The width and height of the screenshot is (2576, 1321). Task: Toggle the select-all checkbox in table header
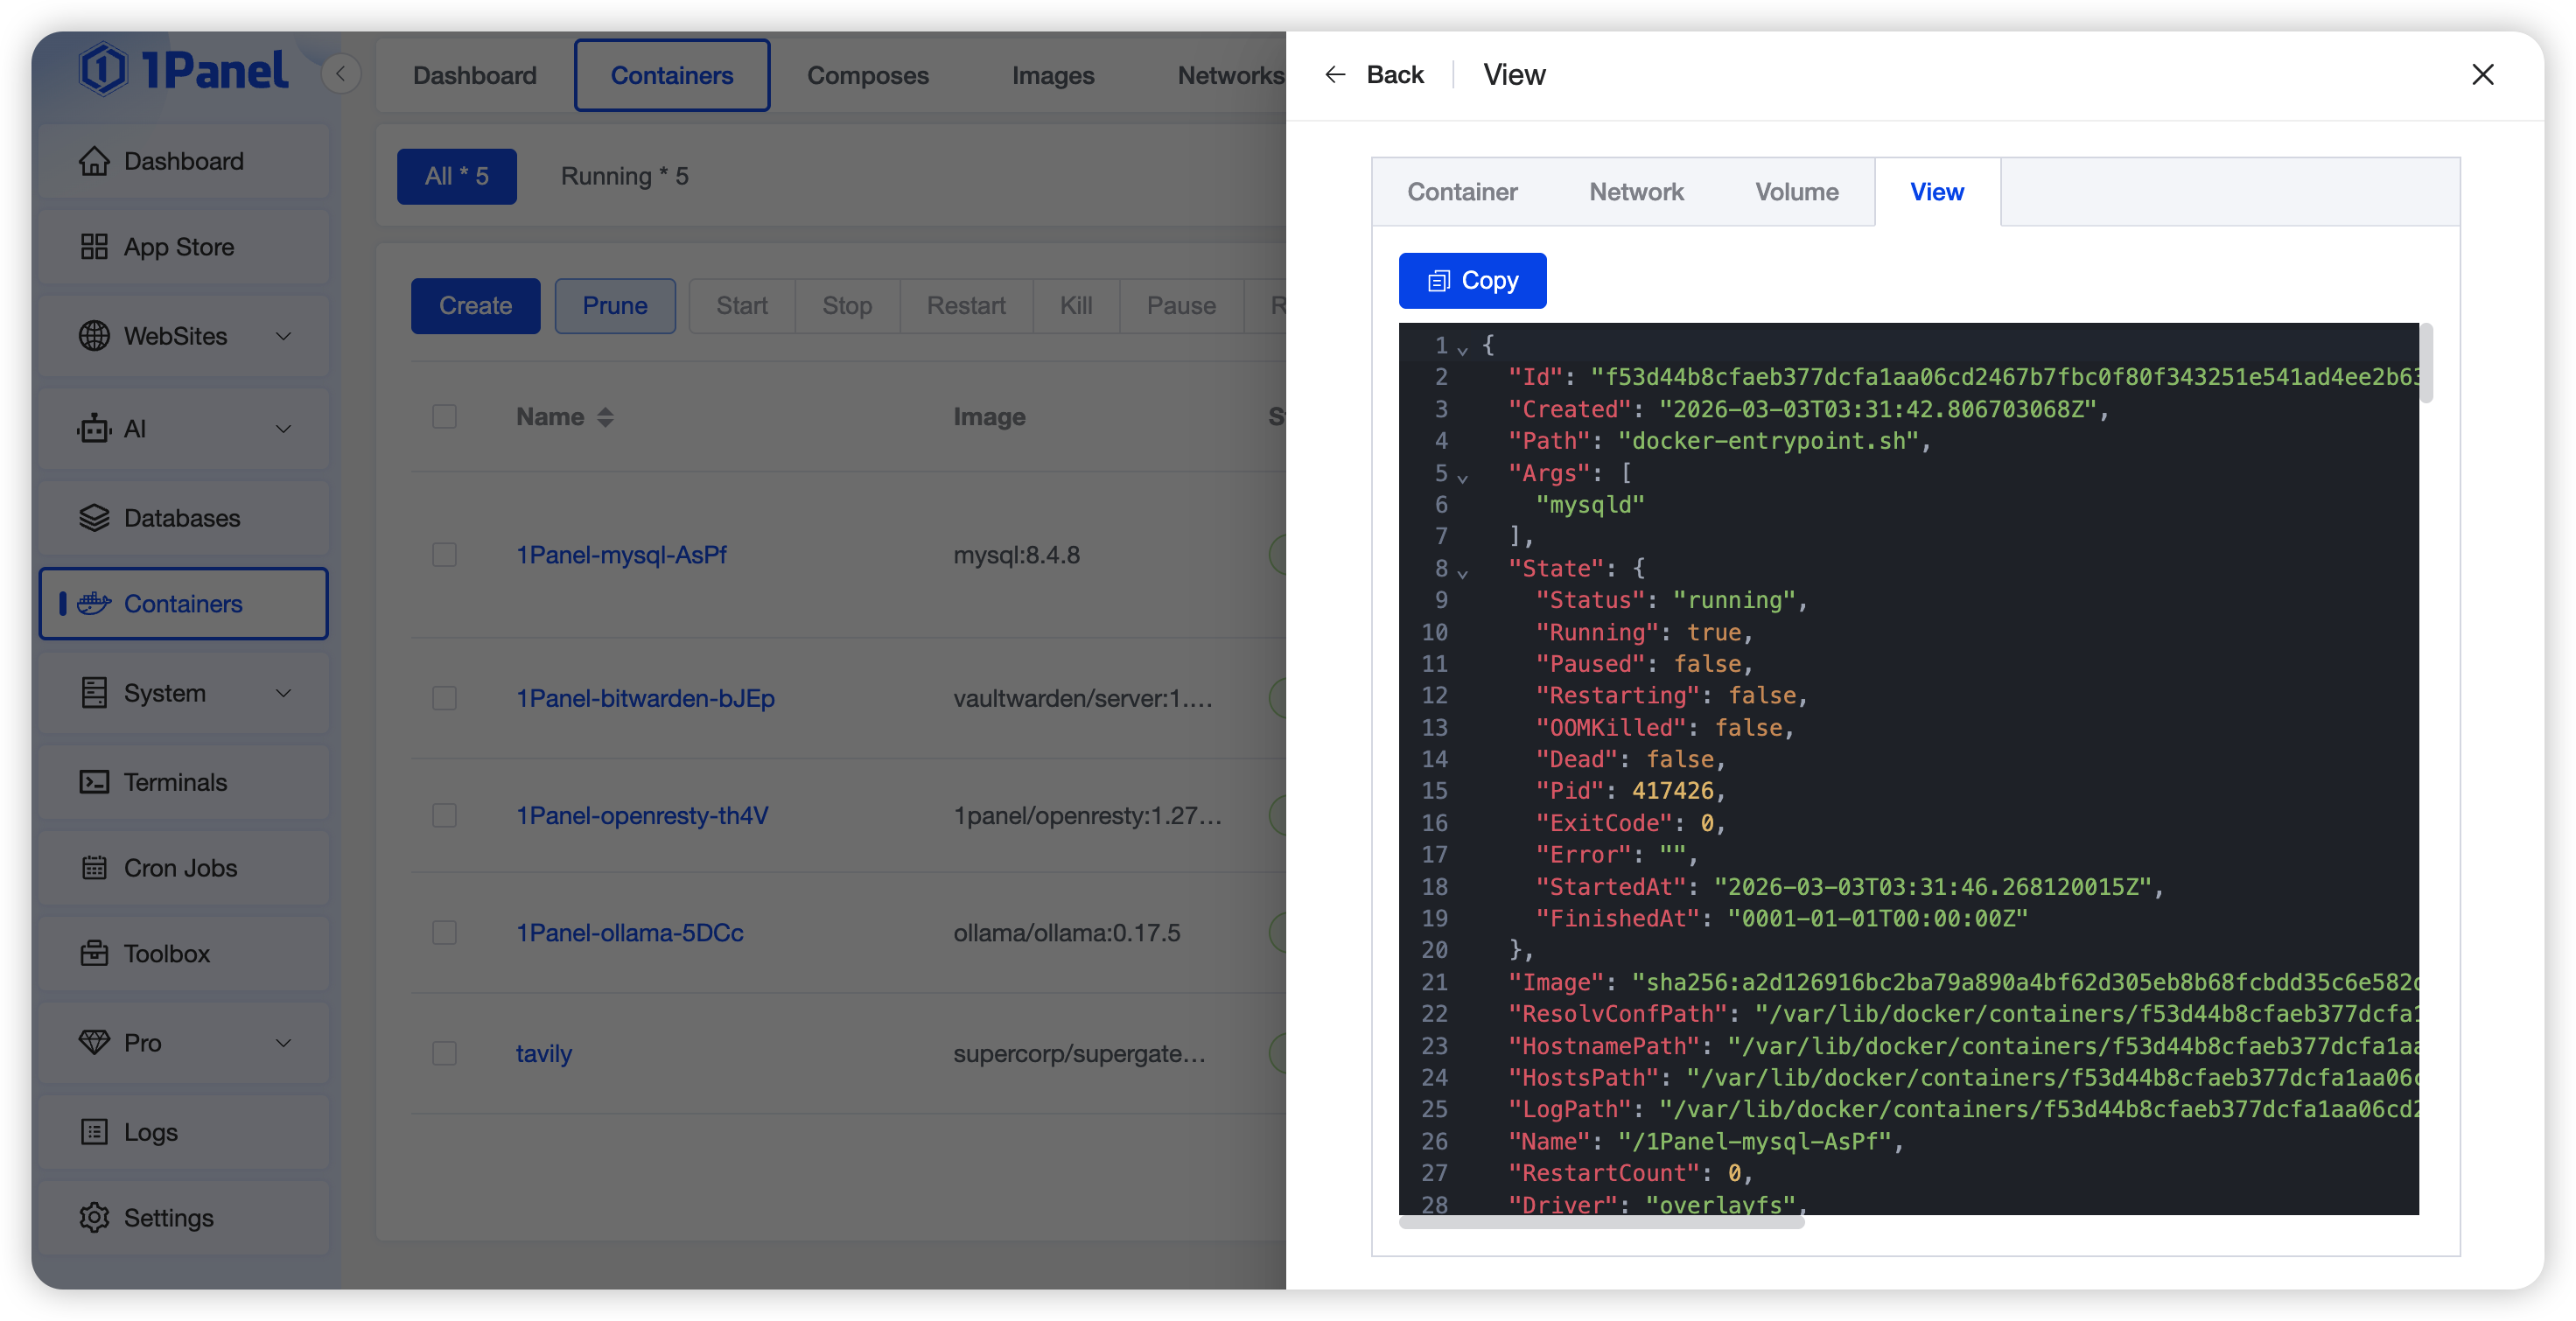coord(444,417)
